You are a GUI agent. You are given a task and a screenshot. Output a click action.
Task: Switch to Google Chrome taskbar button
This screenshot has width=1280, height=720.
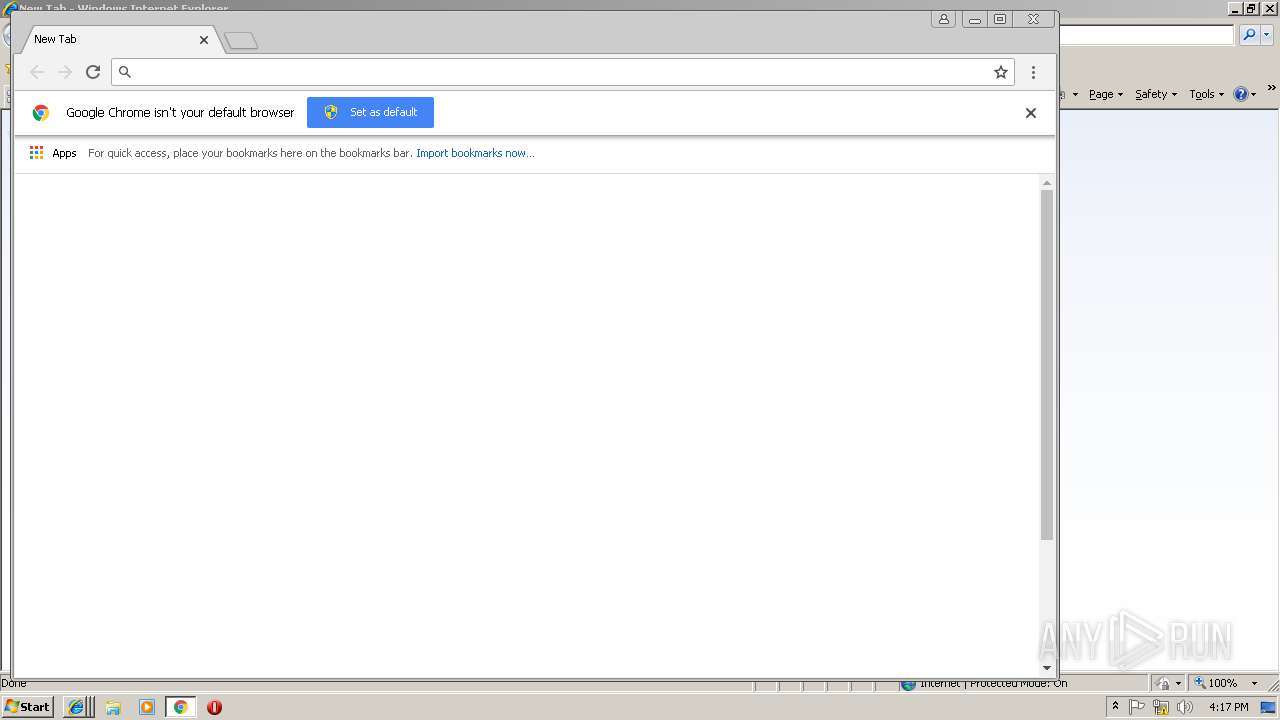[180, 707]
